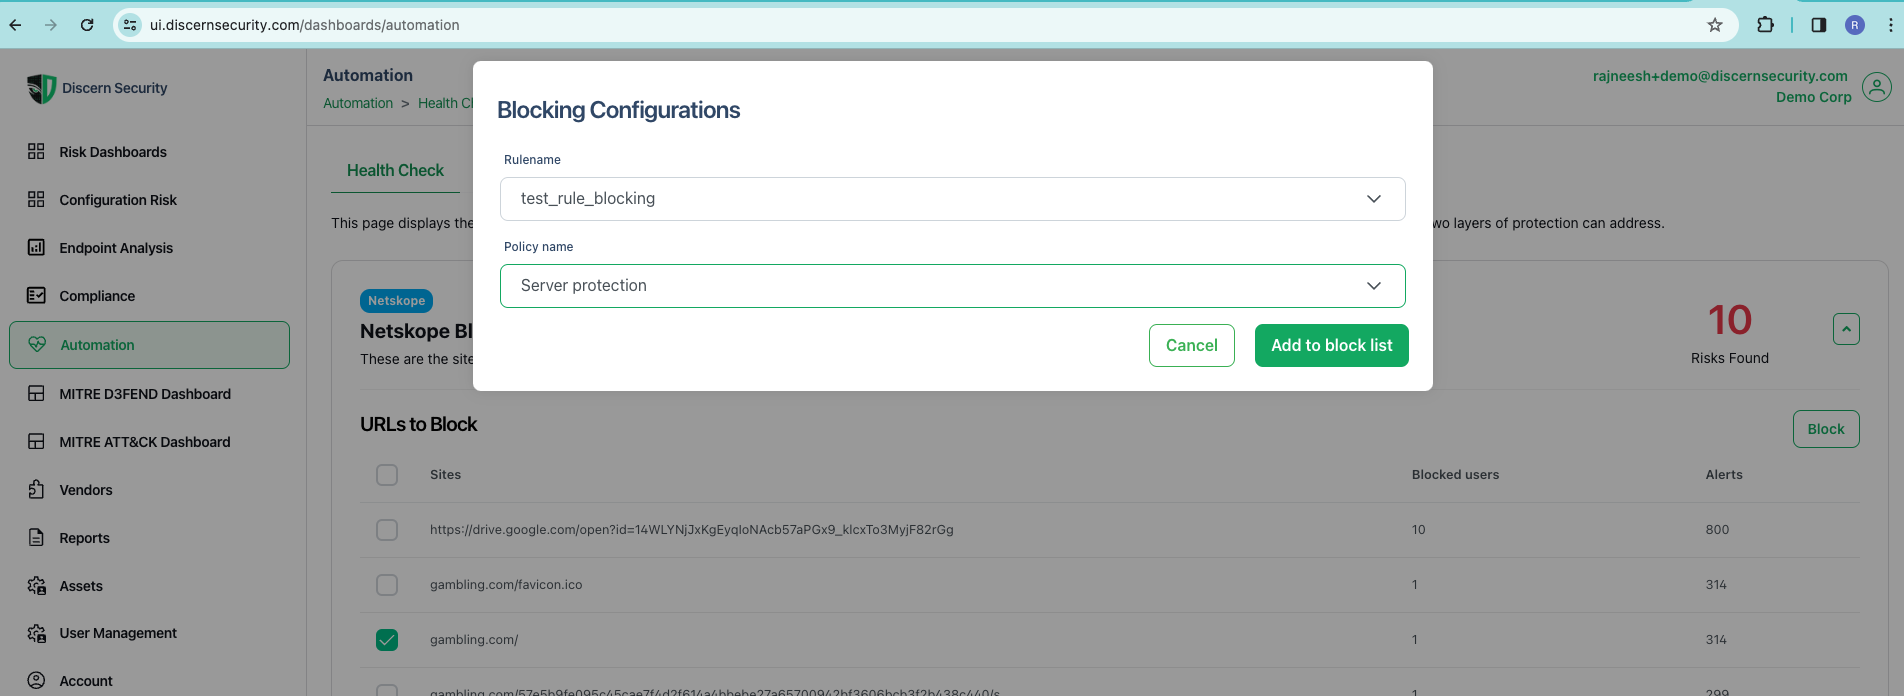Open Assets menu item

tap(81, 586)
